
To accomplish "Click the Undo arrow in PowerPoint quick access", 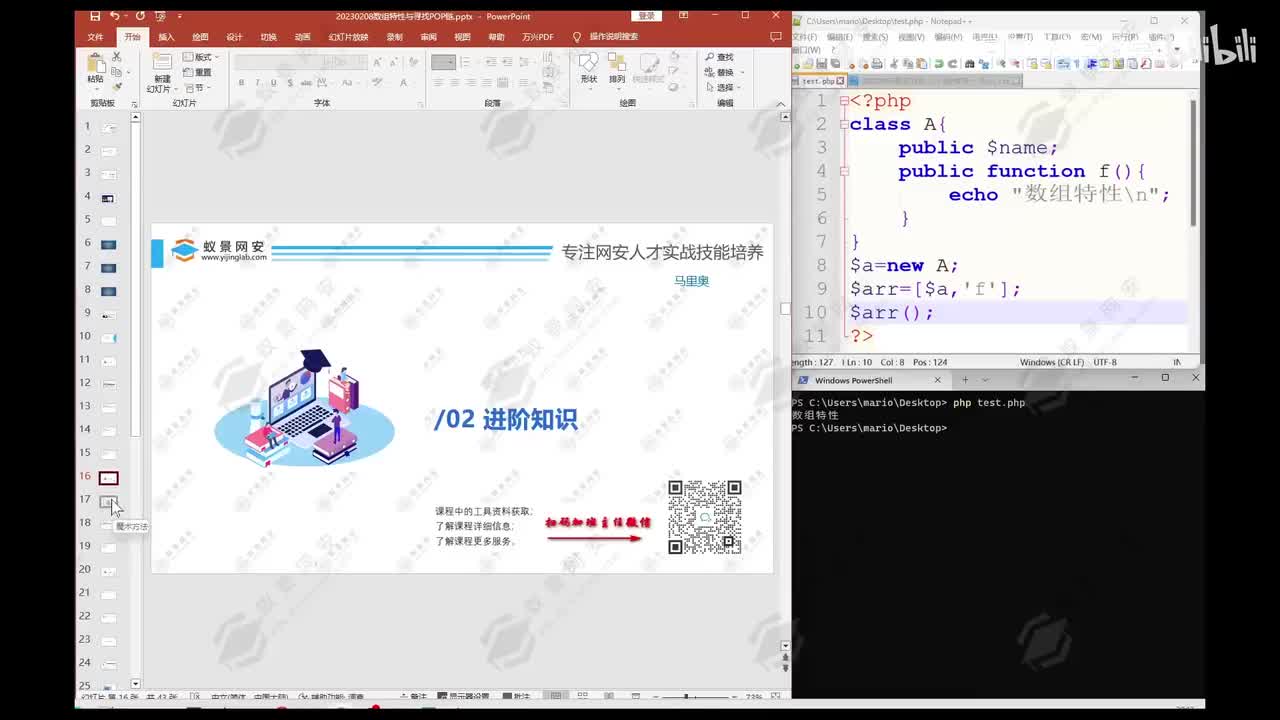I will [x=114, y=16].
